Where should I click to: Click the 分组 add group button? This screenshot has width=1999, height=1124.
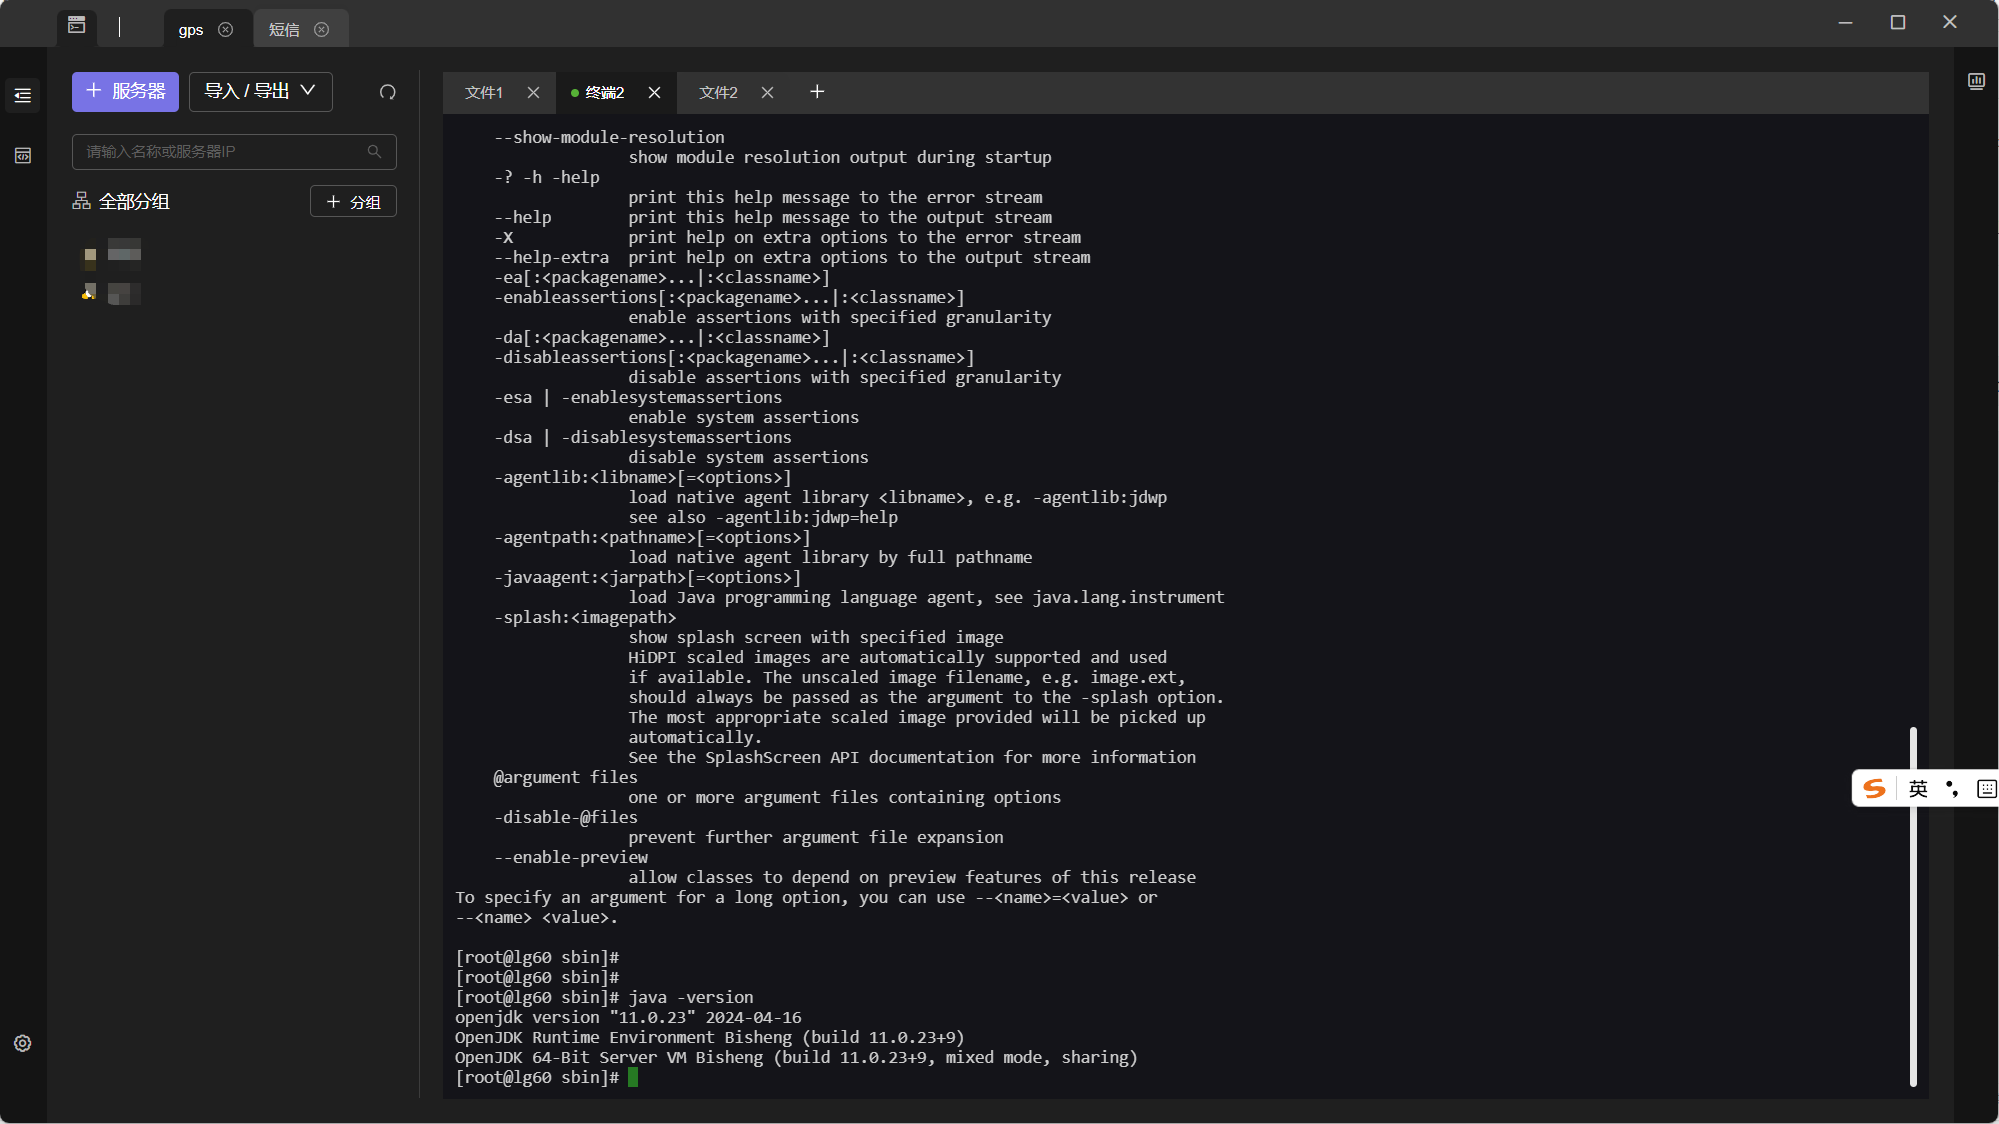pyautogui.click(x=353, y=202)
